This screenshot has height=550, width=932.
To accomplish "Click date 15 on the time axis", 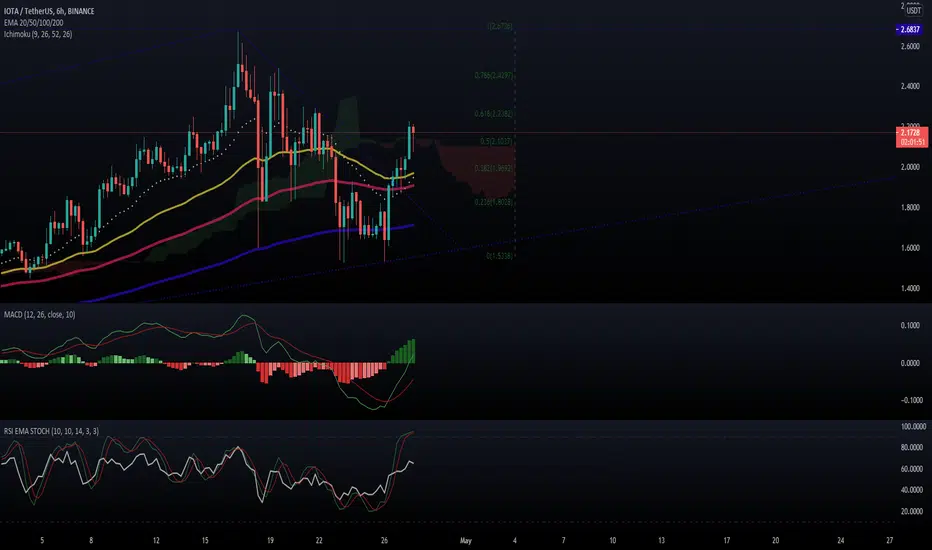I will [205, 540].
